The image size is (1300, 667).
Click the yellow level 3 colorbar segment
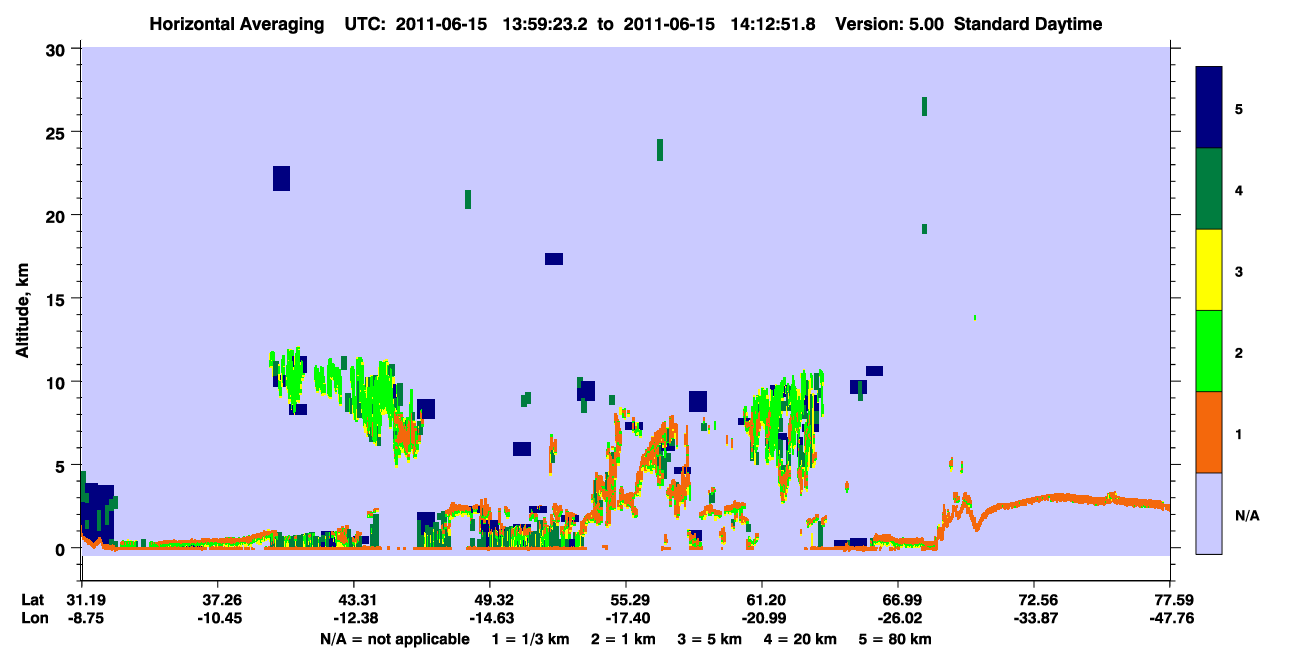[1209, 270]
